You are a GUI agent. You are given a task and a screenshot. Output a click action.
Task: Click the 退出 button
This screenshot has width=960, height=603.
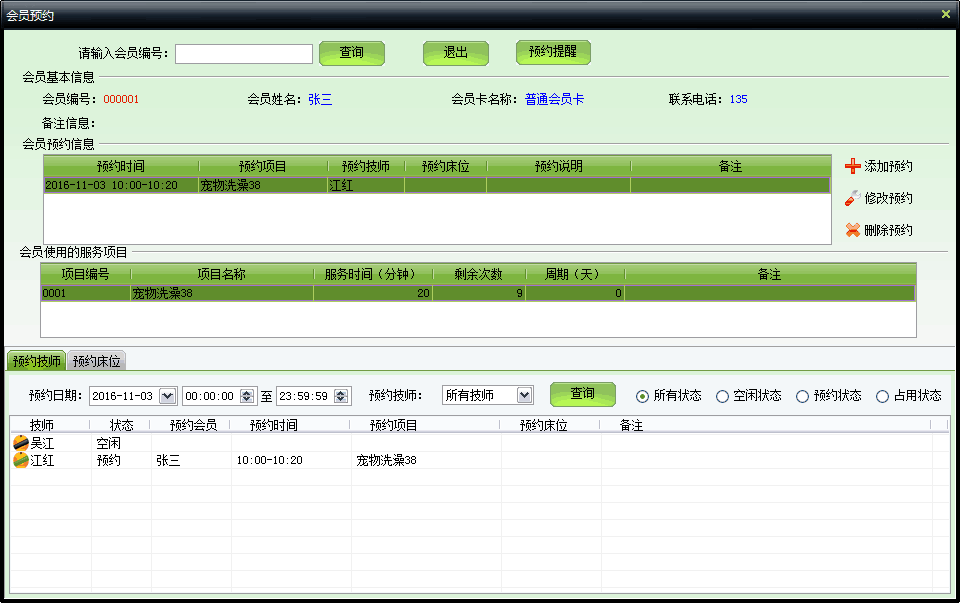click(455, 53)
